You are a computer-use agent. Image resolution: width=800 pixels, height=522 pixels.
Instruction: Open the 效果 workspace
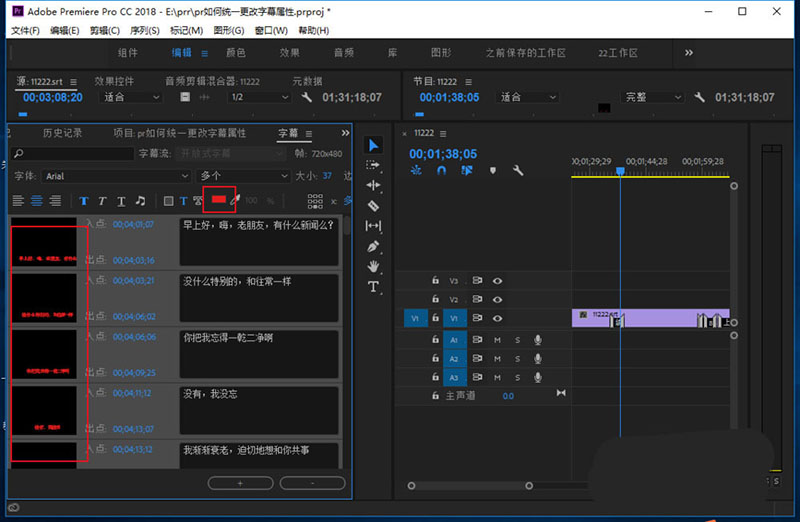point(289,53)
